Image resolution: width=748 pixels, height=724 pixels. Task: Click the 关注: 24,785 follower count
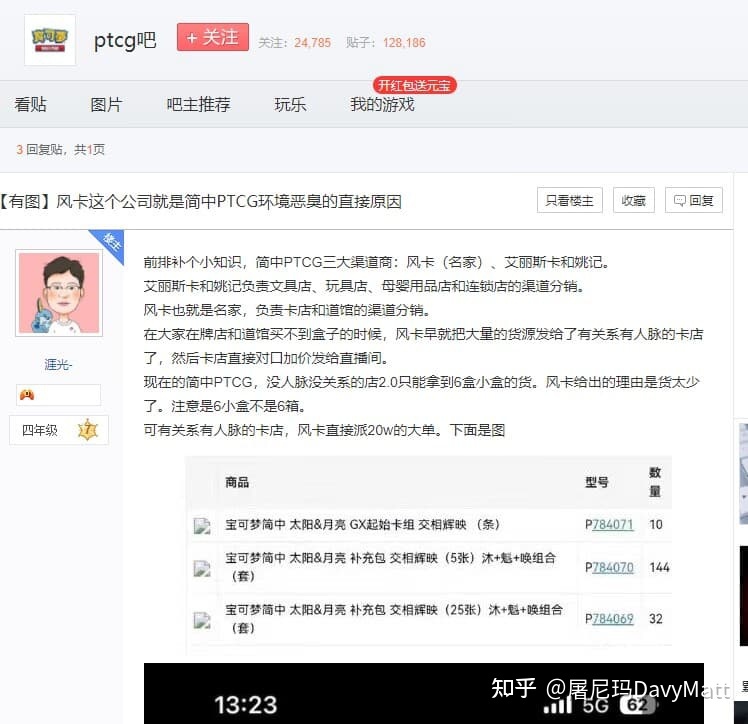click(x=294, y=43)
